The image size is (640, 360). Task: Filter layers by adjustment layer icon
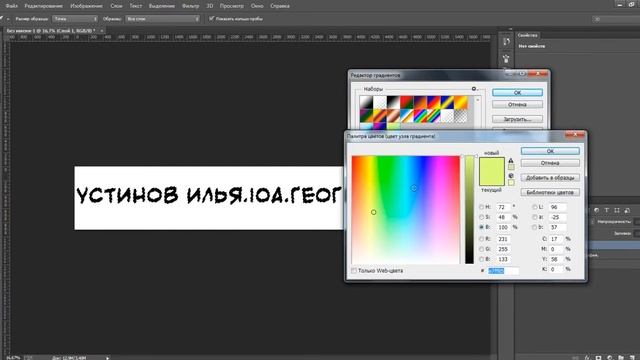[x=596, y=210]
